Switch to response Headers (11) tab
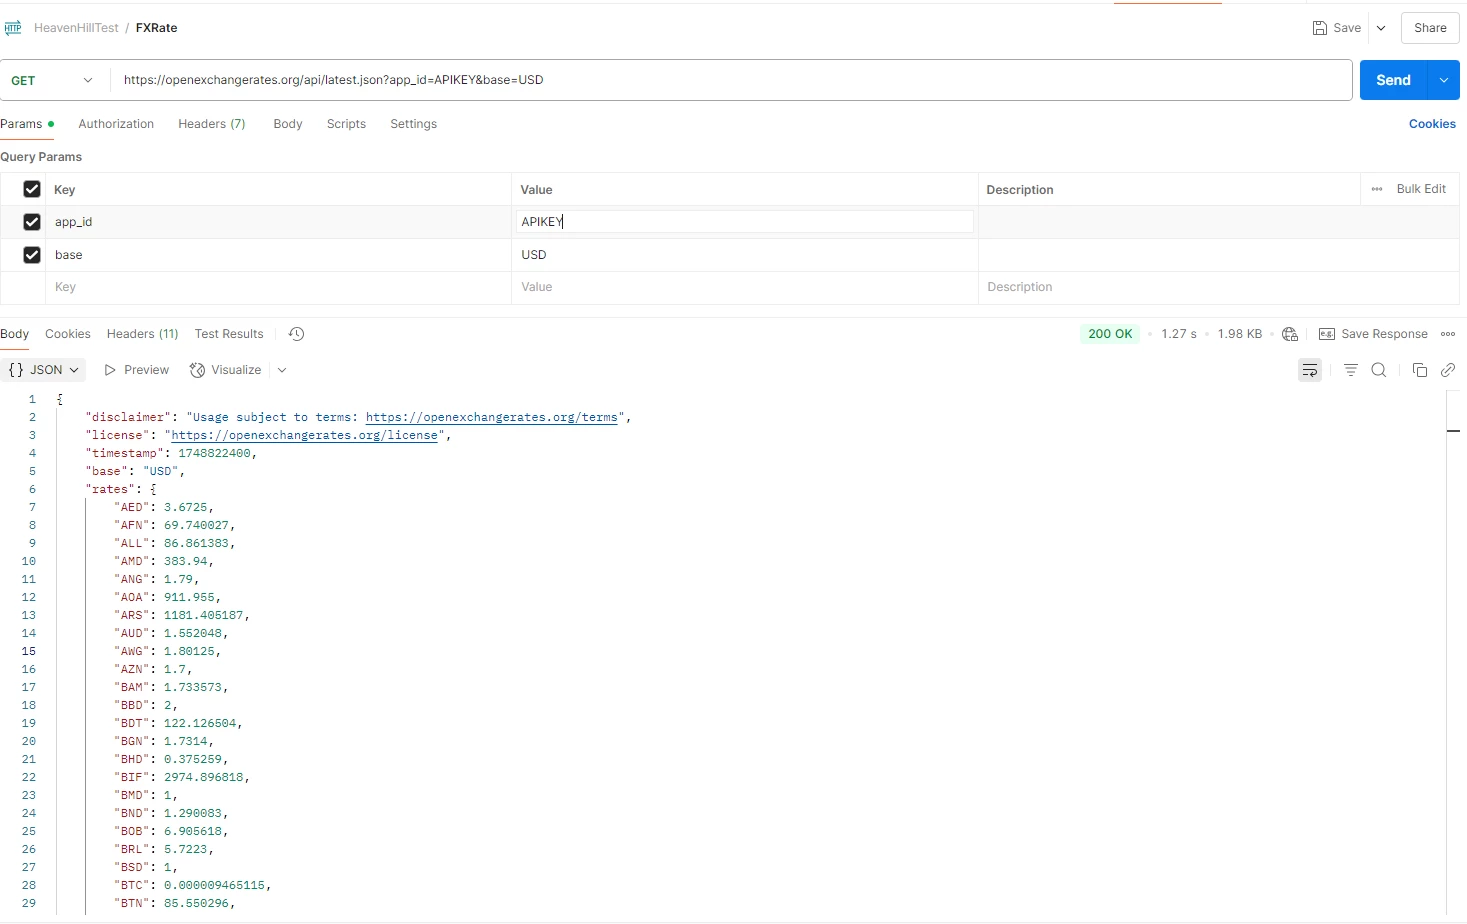This screenshot has height=924, width=1467. pyautogui.click(x=142, y=334)
